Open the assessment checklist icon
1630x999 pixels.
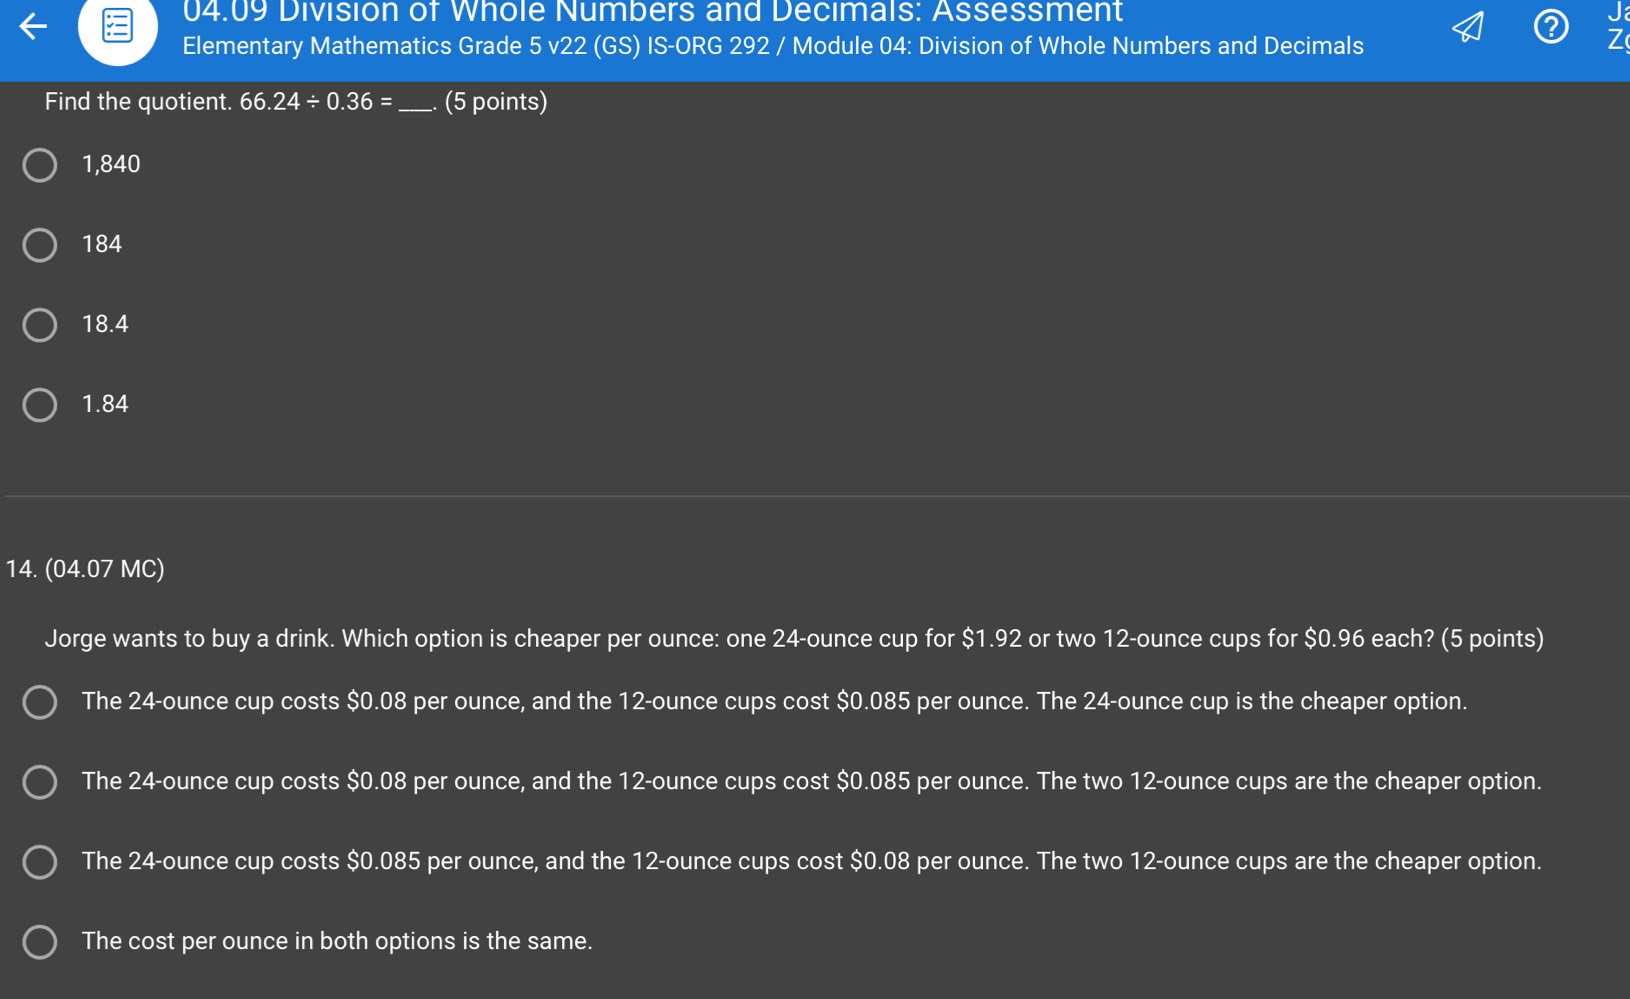click(x=118, y=27)
